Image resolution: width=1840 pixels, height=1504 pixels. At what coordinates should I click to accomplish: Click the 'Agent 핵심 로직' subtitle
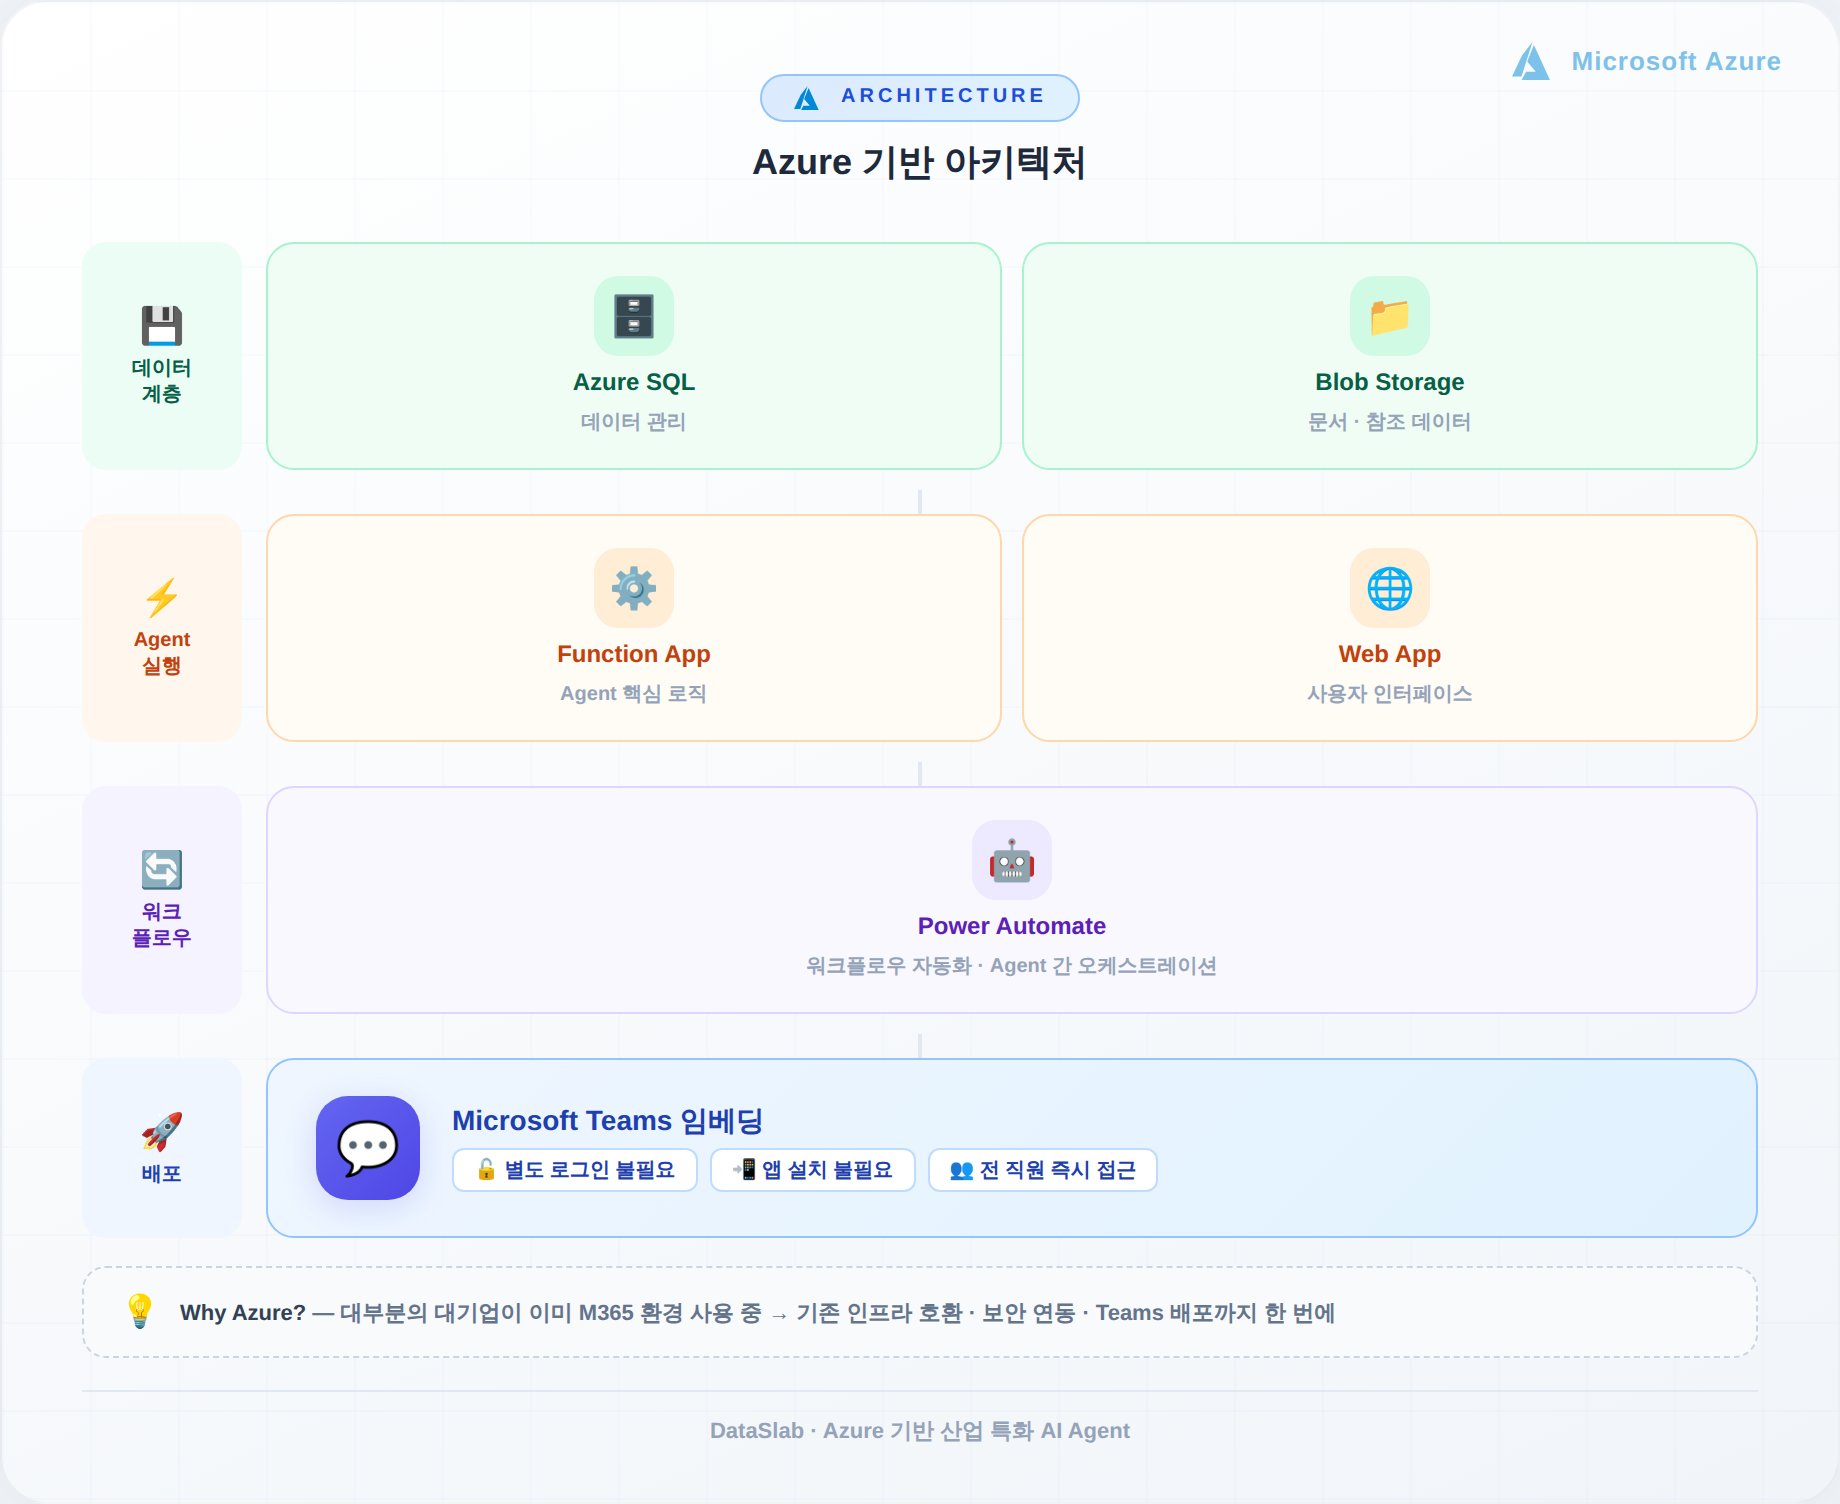click(x=634, y=694)
